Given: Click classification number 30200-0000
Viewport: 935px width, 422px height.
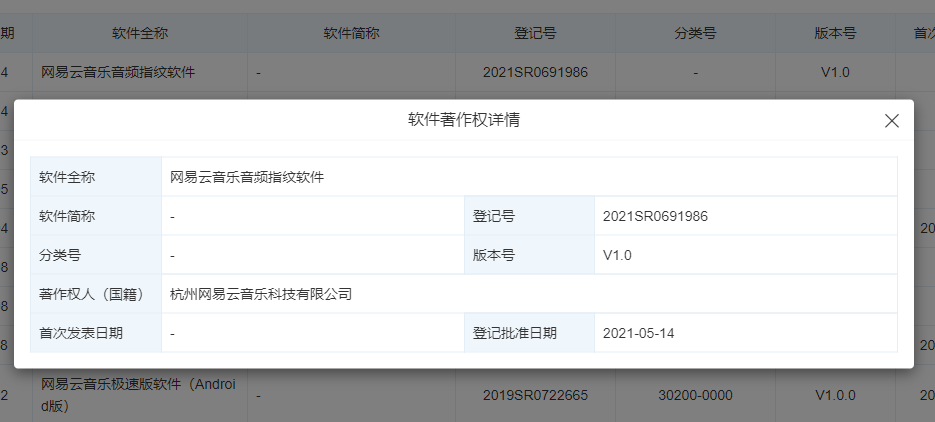Looking at the screenshot, I should click(695, 396).
